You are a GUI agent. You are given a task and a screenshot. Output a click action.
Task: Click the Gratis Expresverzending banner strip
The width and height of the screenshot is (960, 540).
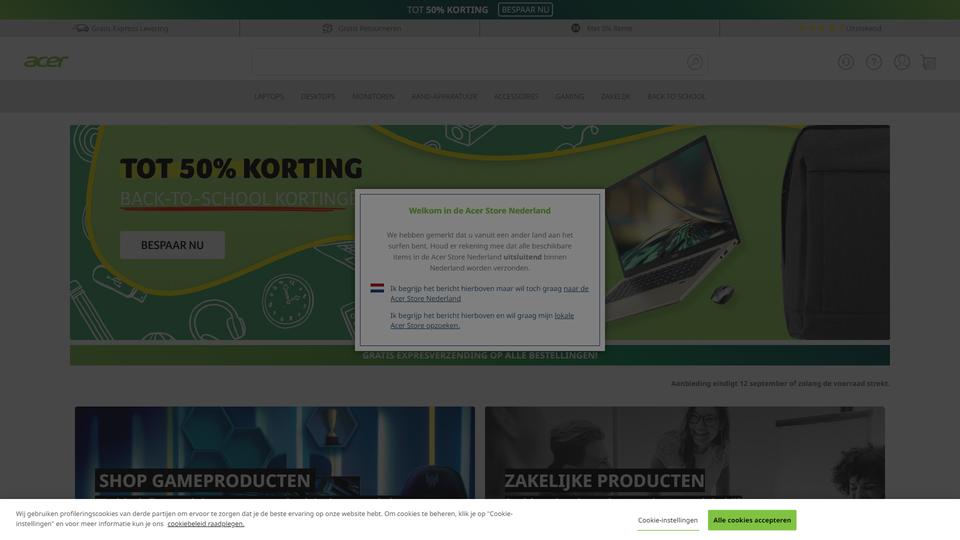point(479,355)
